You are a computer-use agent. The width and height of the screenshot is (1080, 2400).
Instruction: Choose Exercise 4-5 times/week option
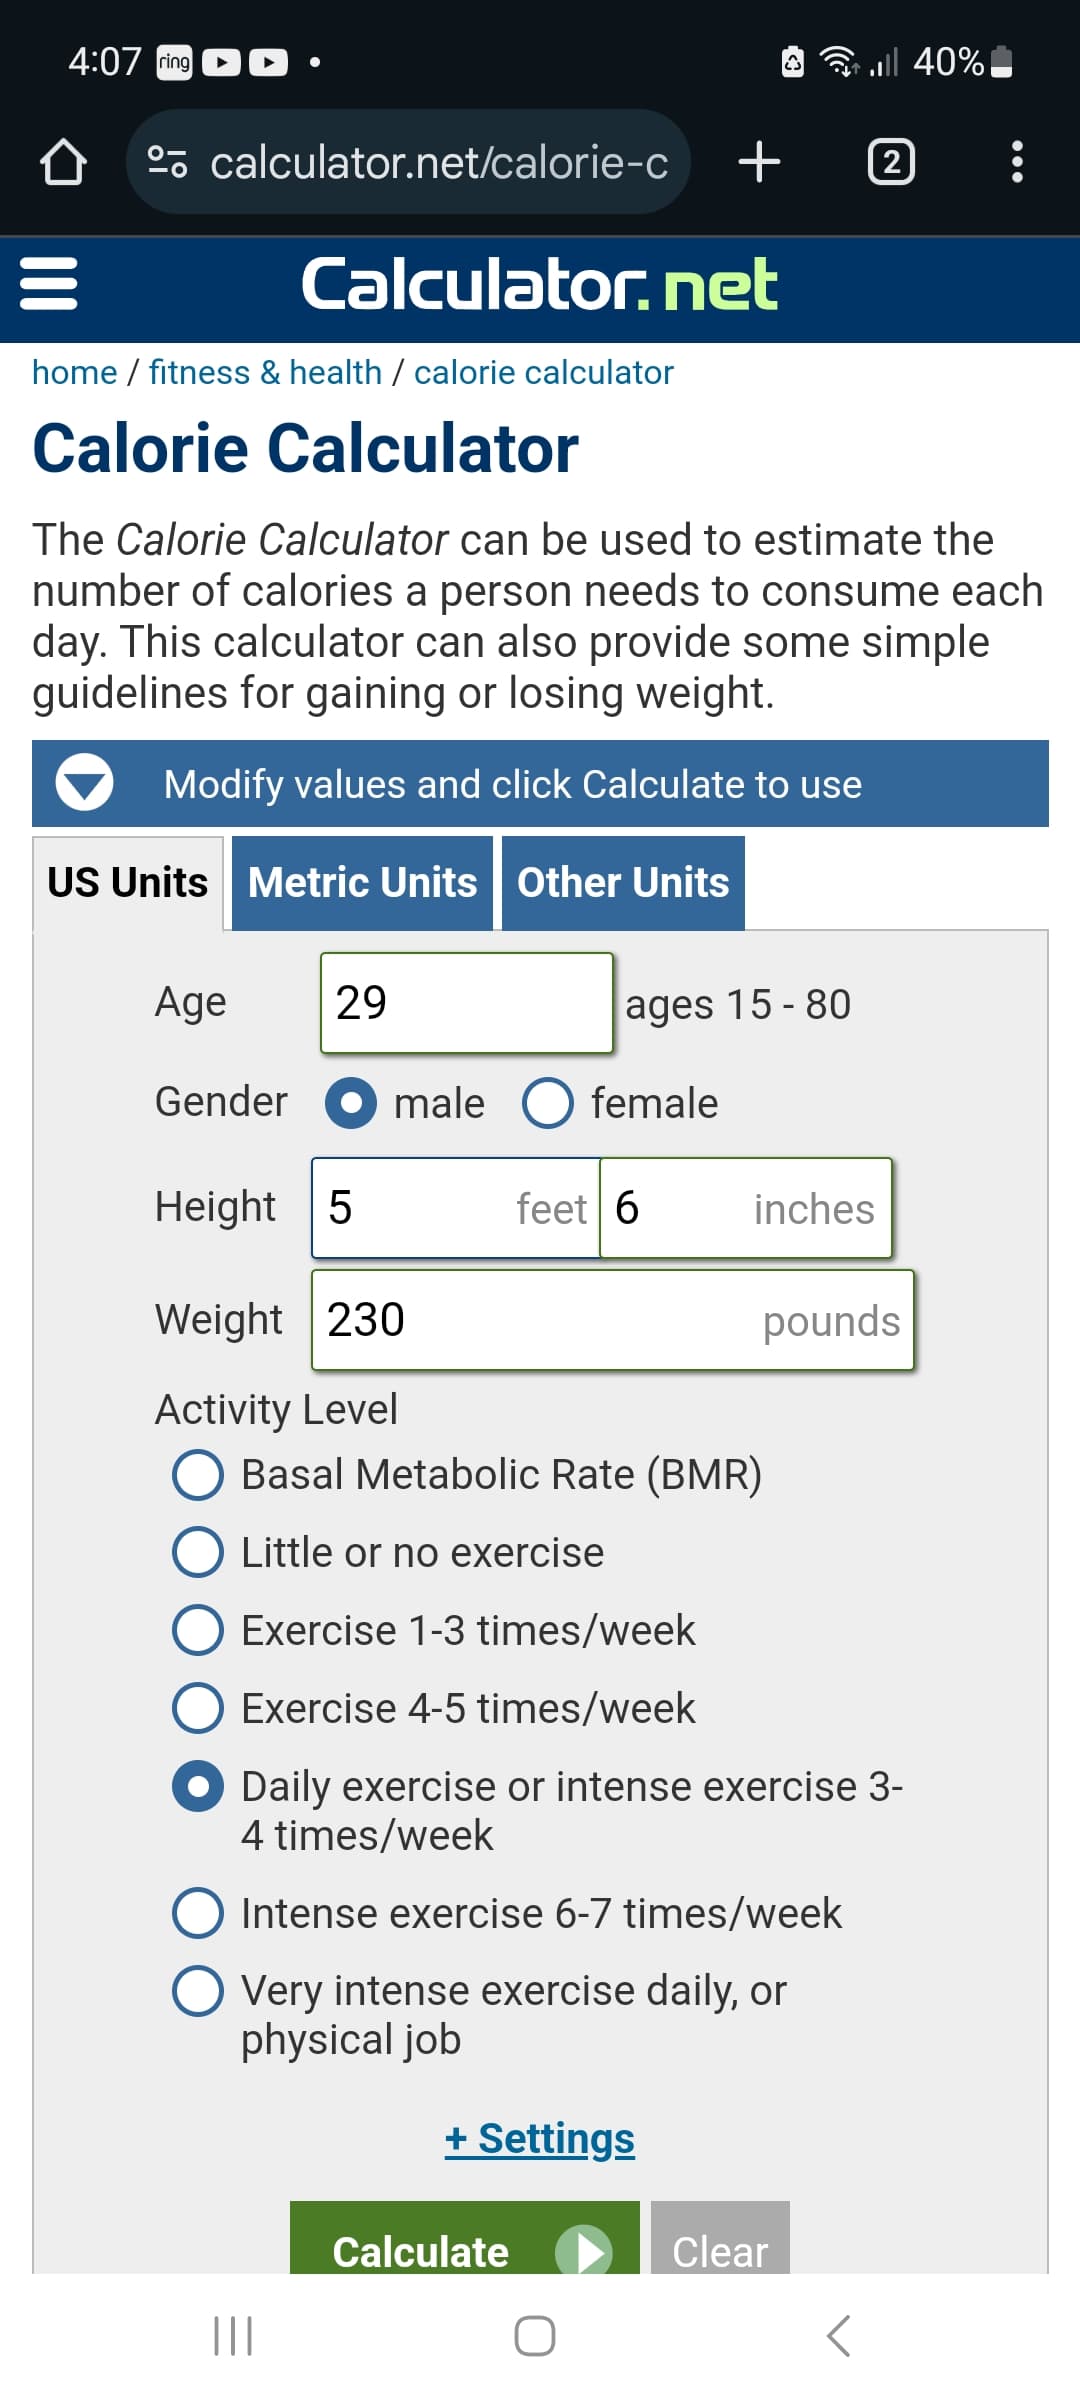[198, 1708]
